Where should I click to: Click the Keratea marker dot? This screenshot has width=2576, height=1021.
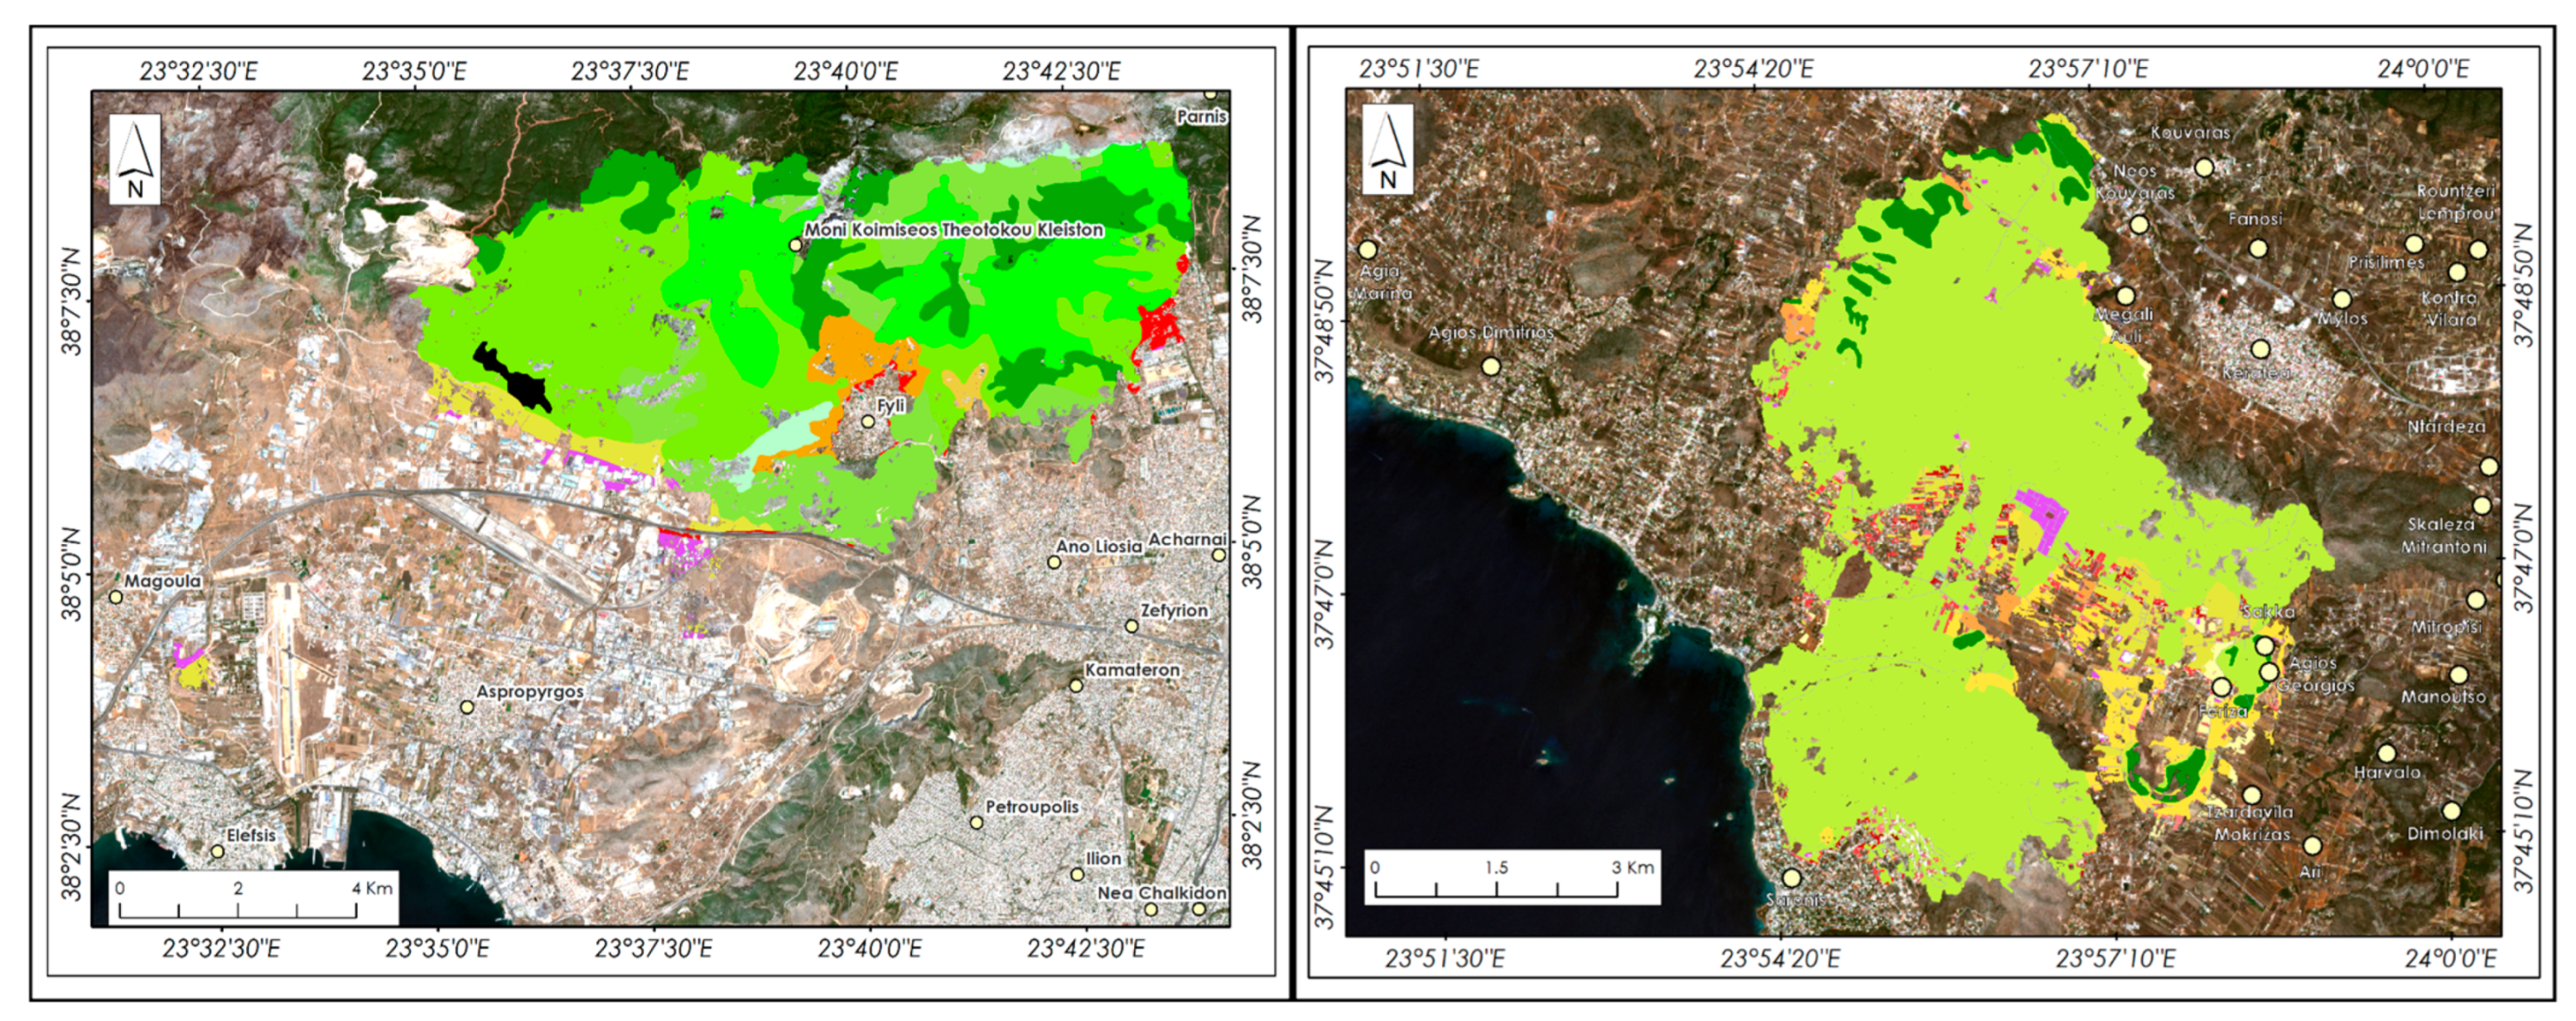point(2260,349)
